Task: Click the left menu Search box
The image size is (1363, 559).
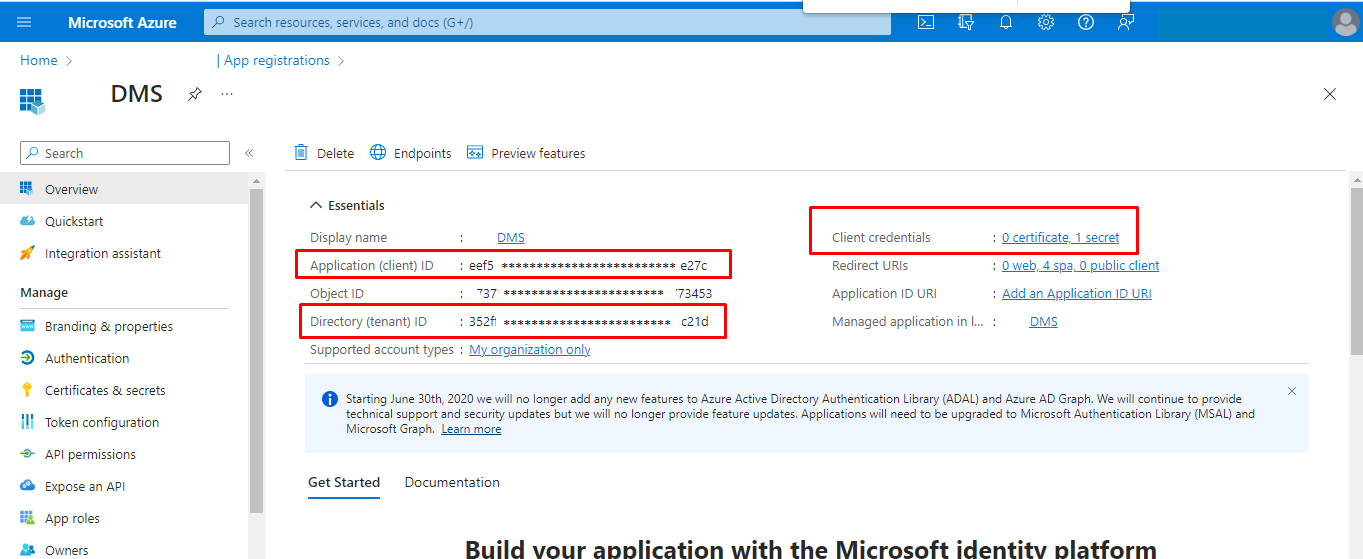Action: click(x=125, y=153)
